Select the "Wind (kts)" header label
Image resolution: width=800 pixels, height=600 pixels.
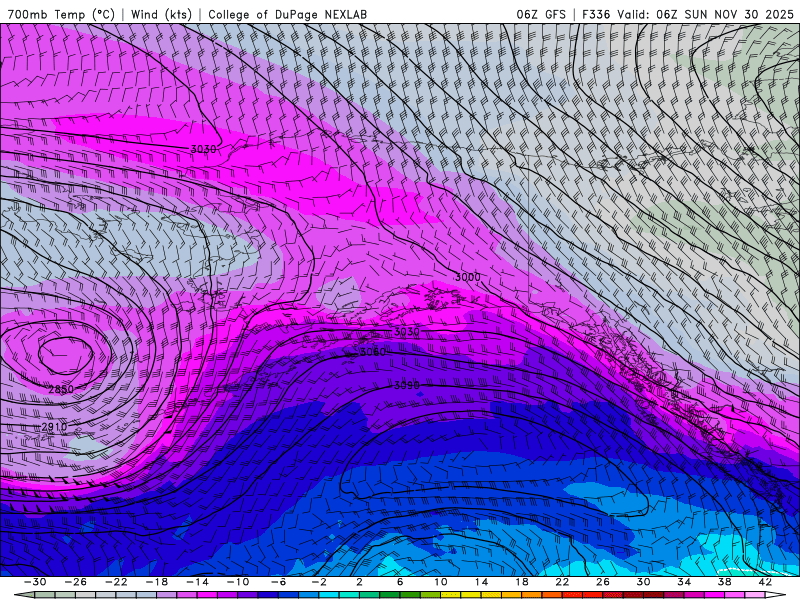[161, 14]
